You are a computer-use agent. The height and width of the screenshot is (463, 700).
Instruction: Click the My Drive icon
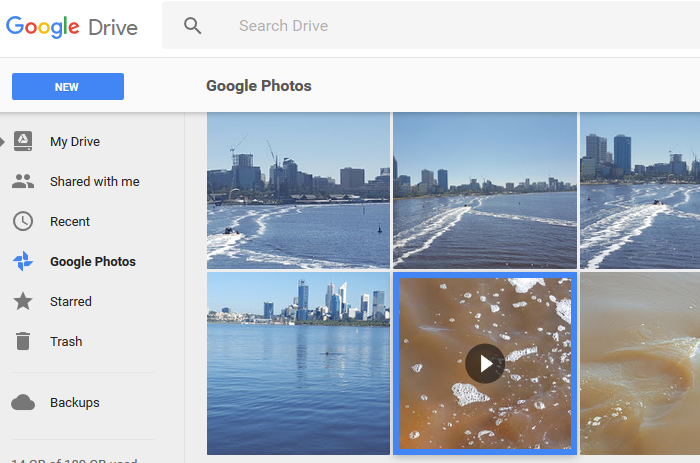pos(23,142)
